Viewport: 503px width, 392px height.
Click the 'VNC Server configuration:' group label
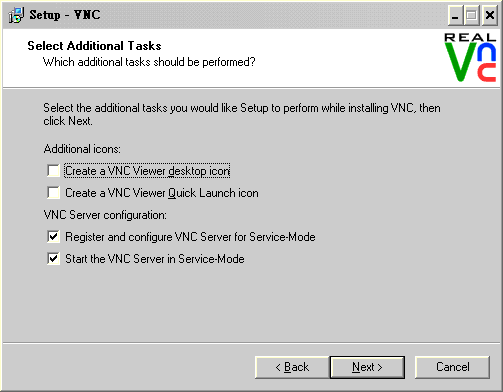[105, 215]
